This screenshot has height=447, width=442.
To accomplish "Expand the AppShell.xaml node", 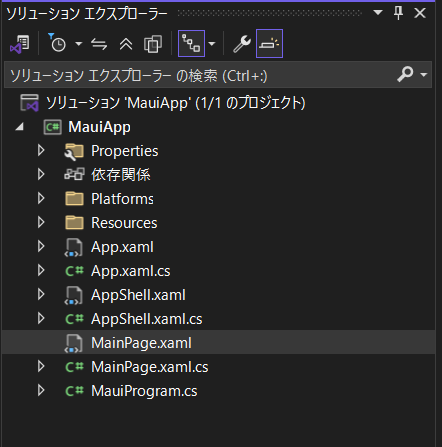I will point(41,295).
